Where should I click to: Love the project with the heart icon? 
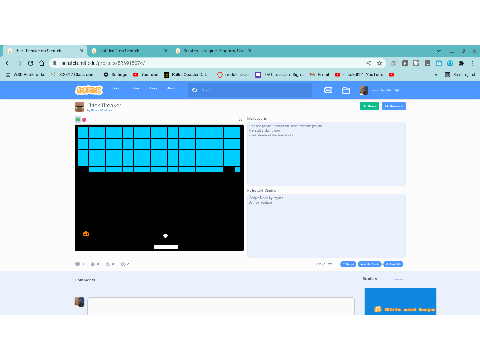[77, 264]
